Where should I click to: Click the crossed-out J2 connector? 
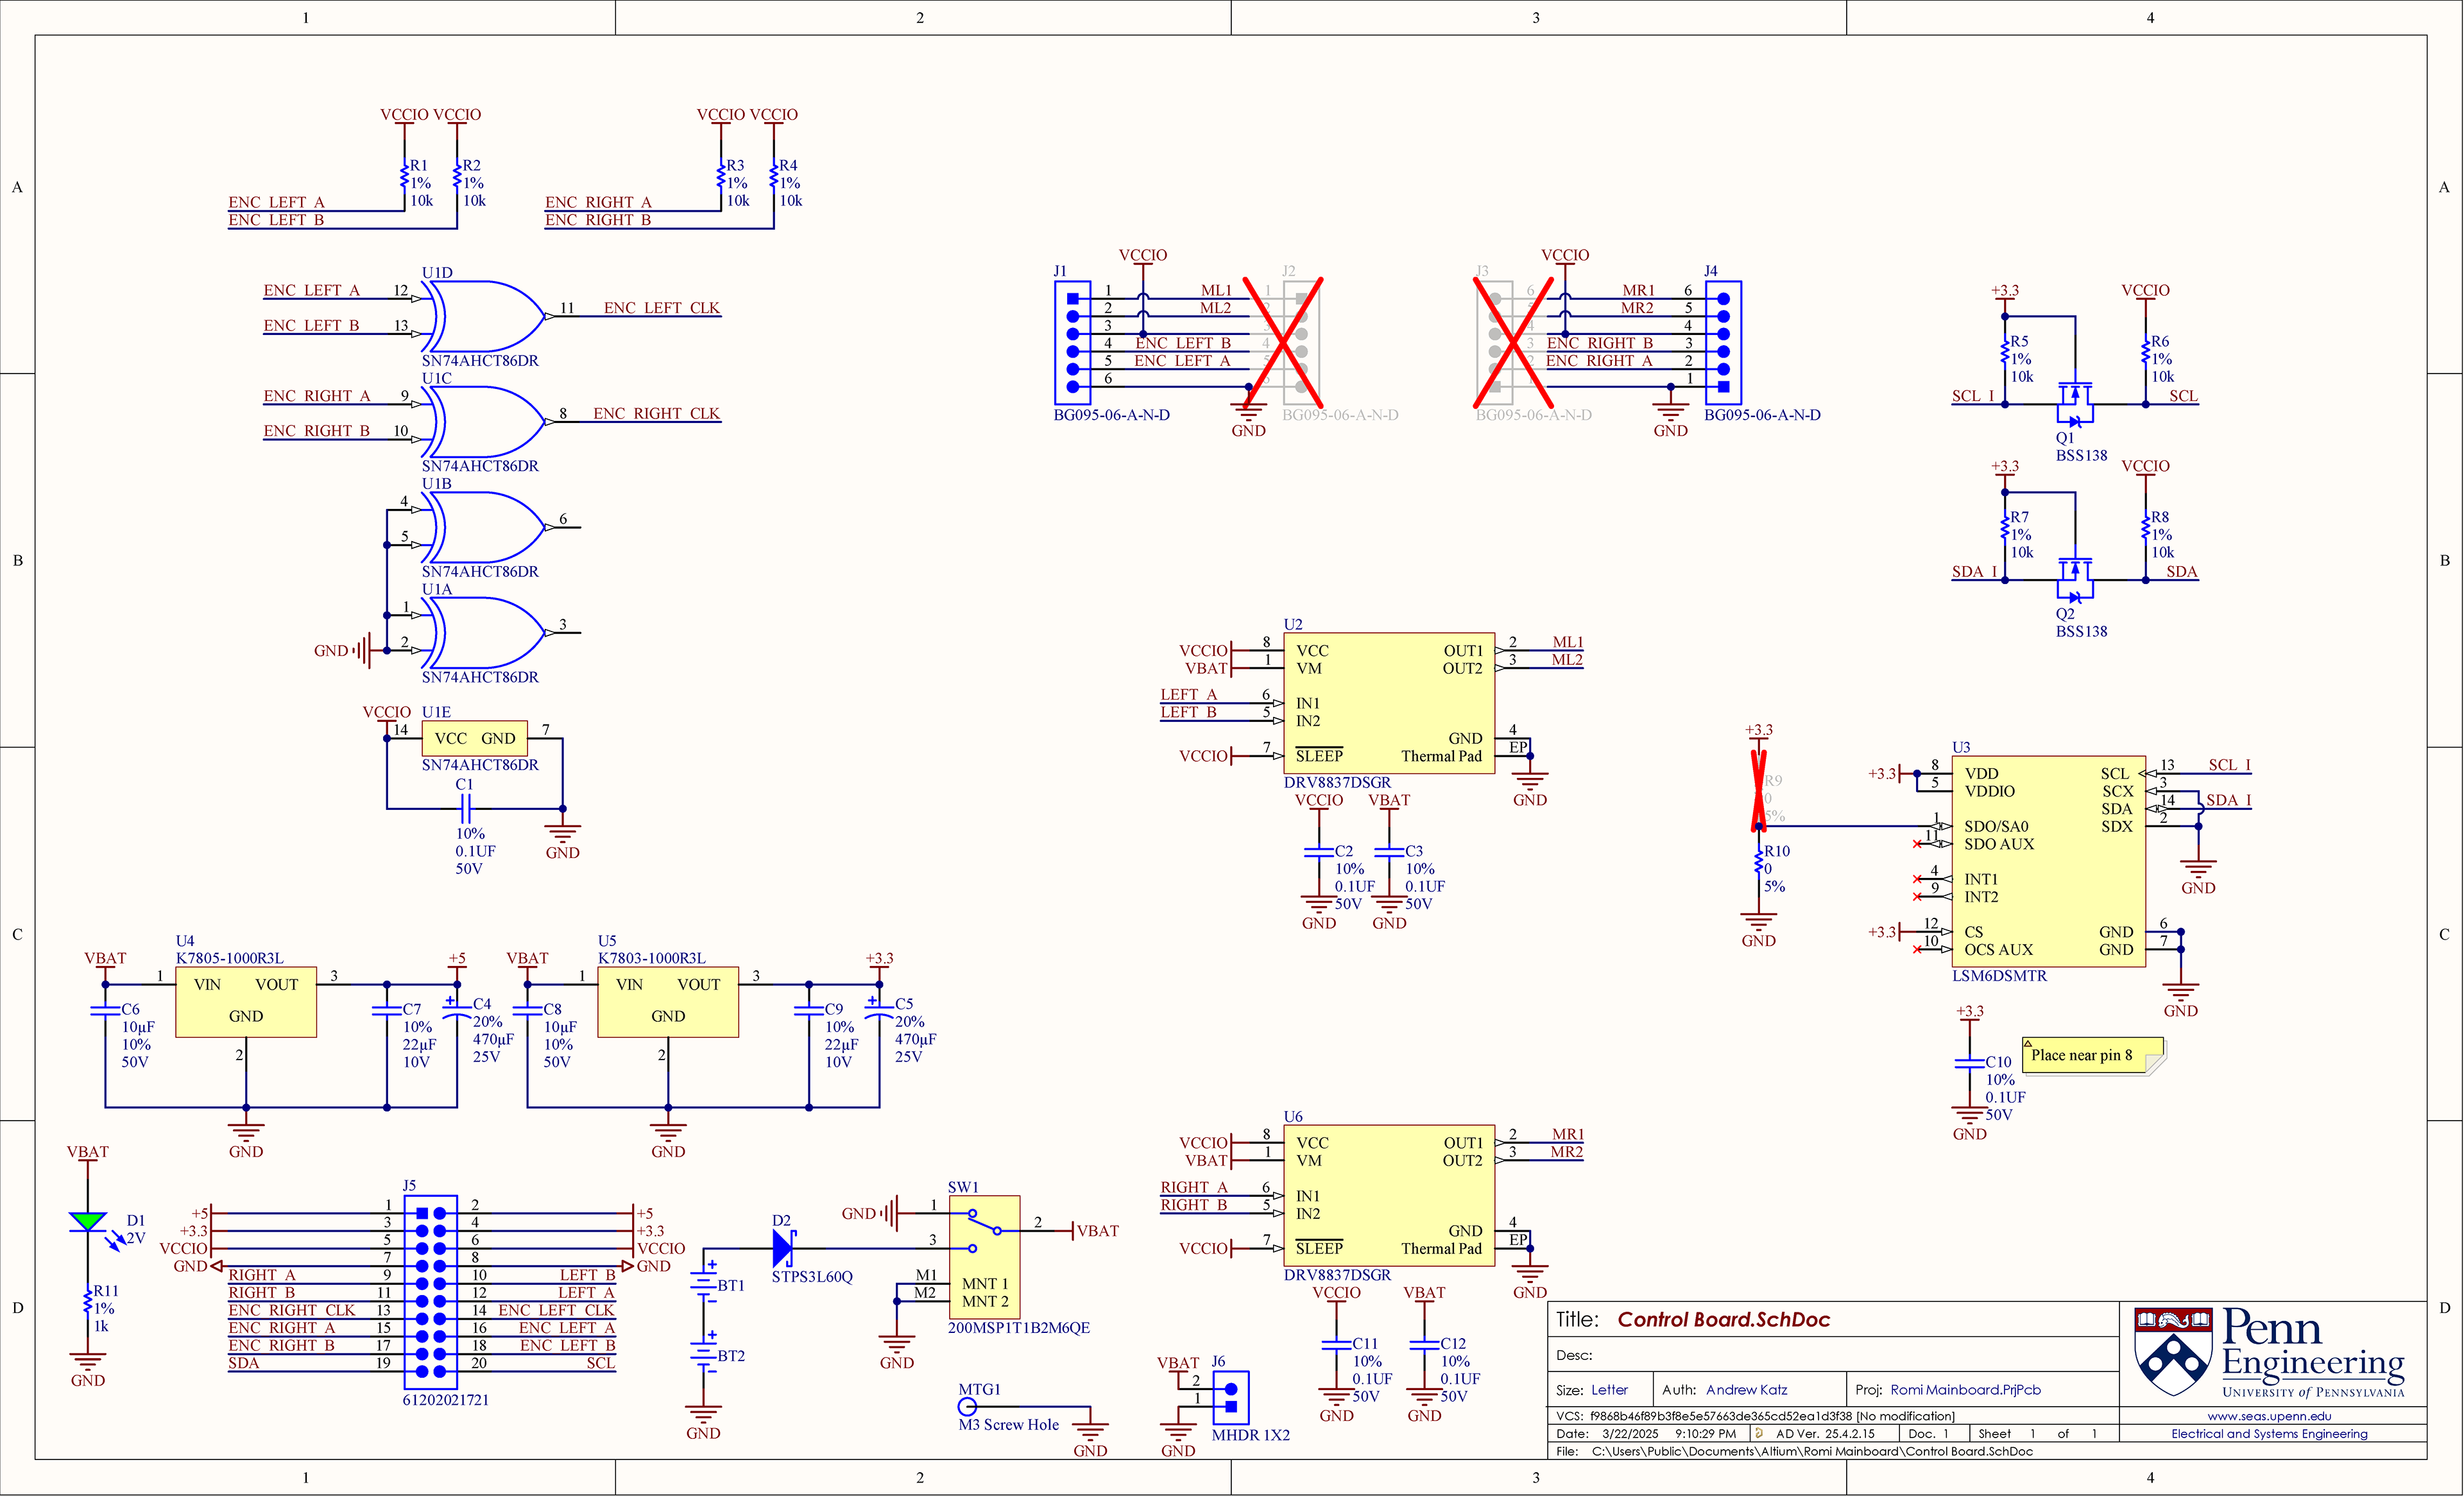point(1300,342)
